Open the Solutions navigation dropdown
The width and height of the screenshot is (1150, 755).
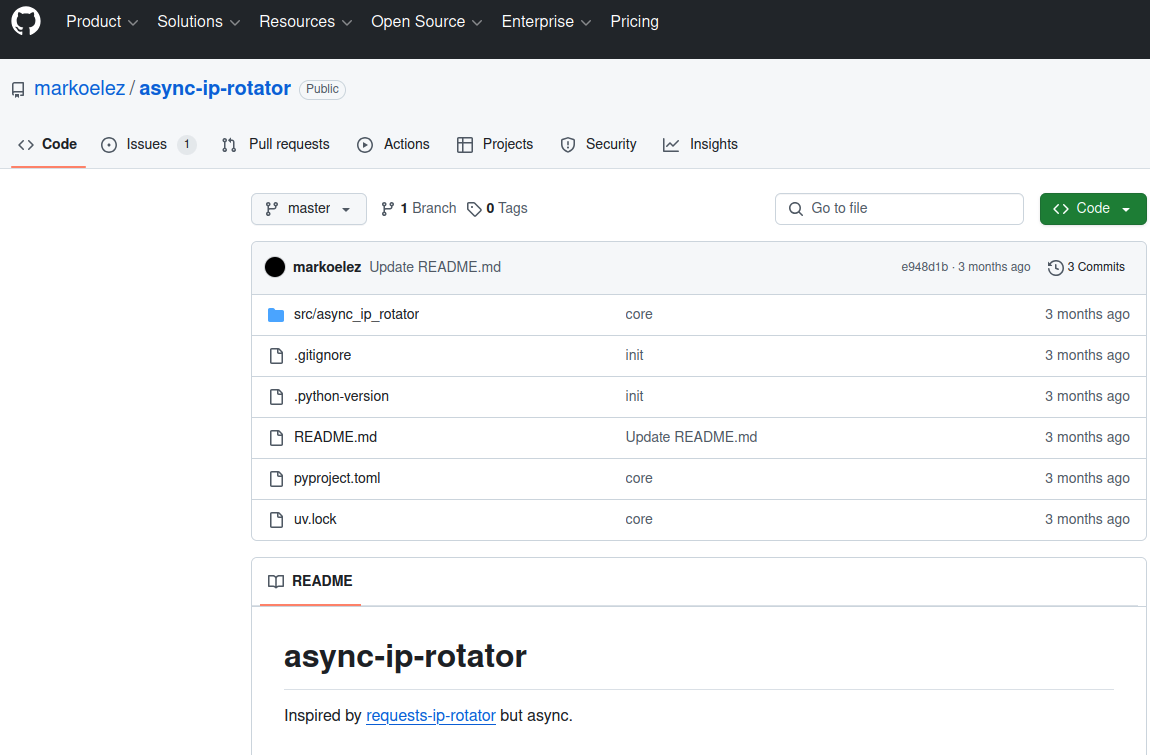coord(198,21)
